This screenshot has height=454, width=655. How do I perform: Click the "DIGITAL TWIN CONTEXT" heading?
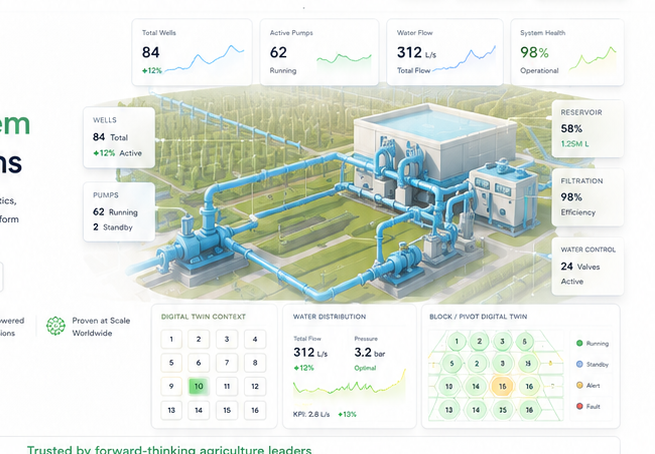pyautogui.click(x=203, y=317)
